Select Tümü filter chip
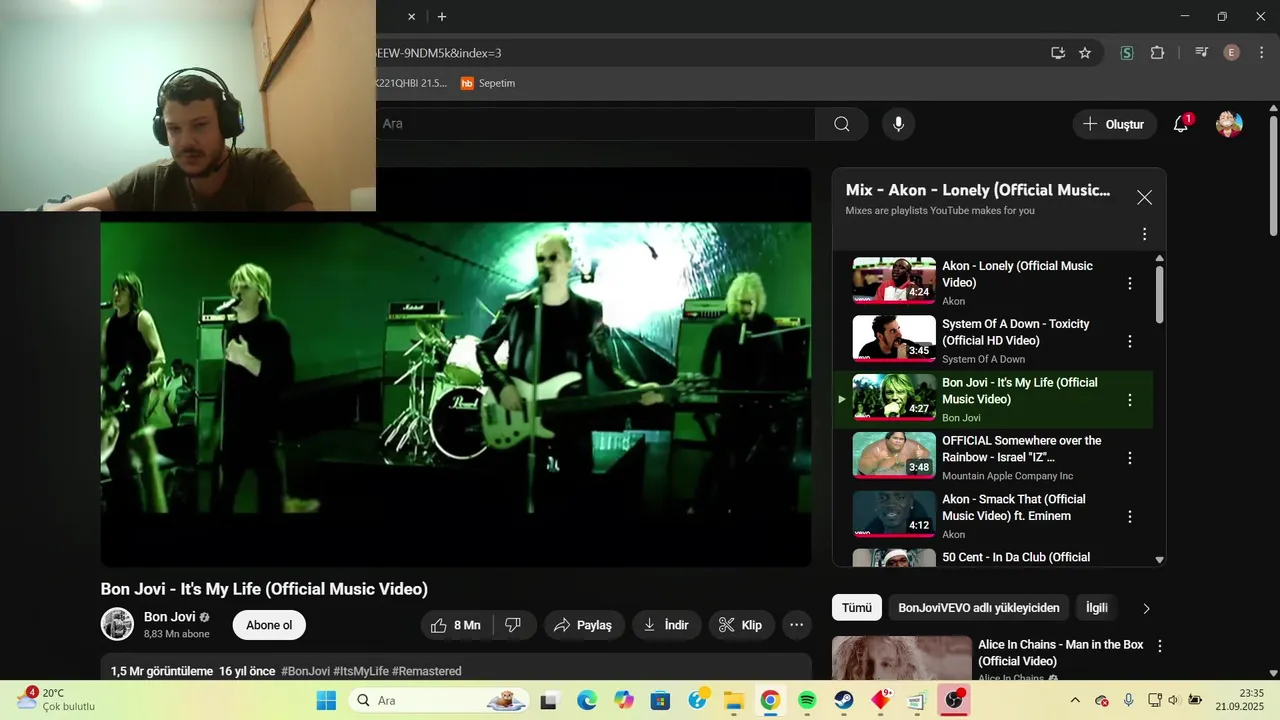Screen dimensions: 1280x720 [857, 607]
